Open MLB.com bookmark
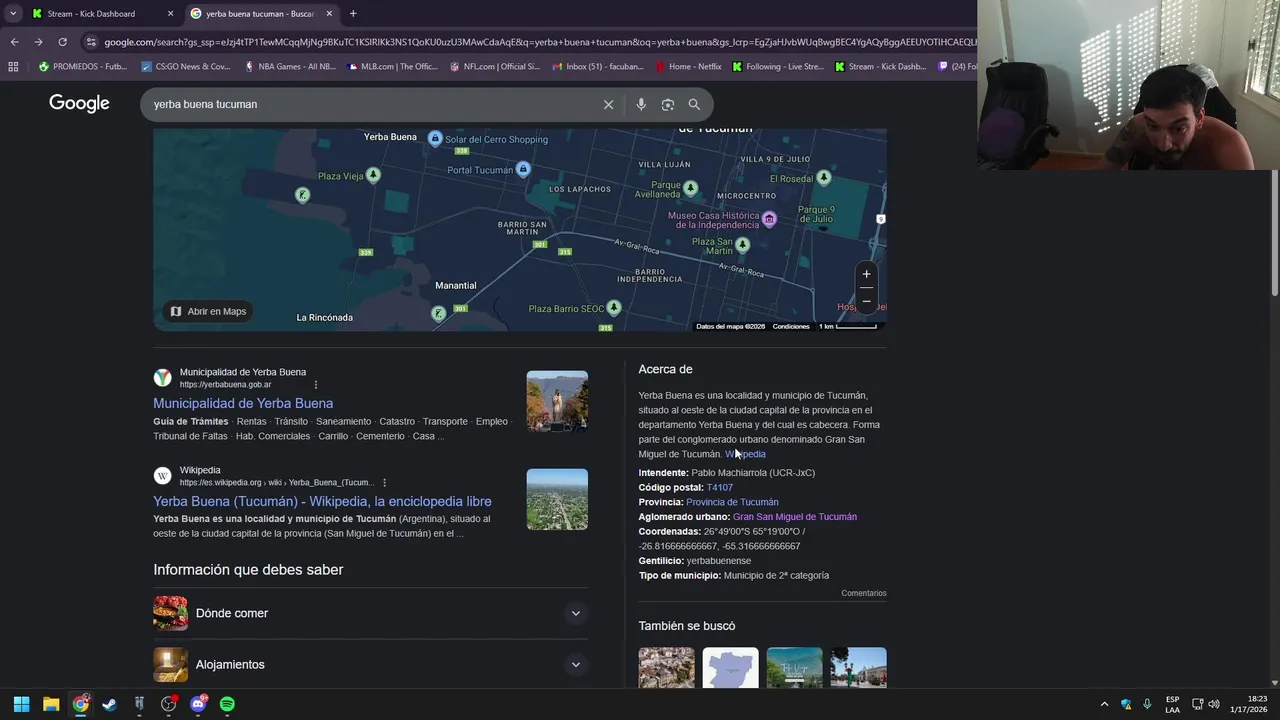This screenshot has height=720, width=1280. tap(392, 67)
